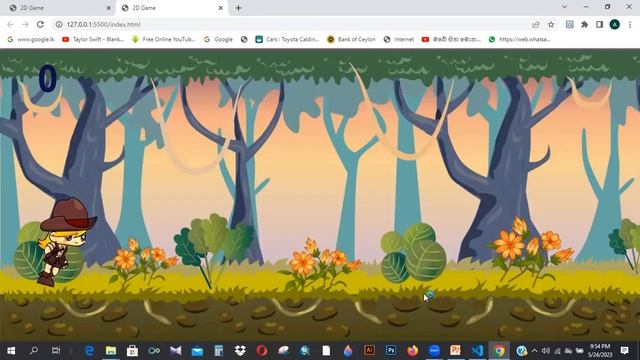The height and width of the screenshot is (360, 640).
Task: Open Zoom from the taskbar
Action: click(434, 351)
